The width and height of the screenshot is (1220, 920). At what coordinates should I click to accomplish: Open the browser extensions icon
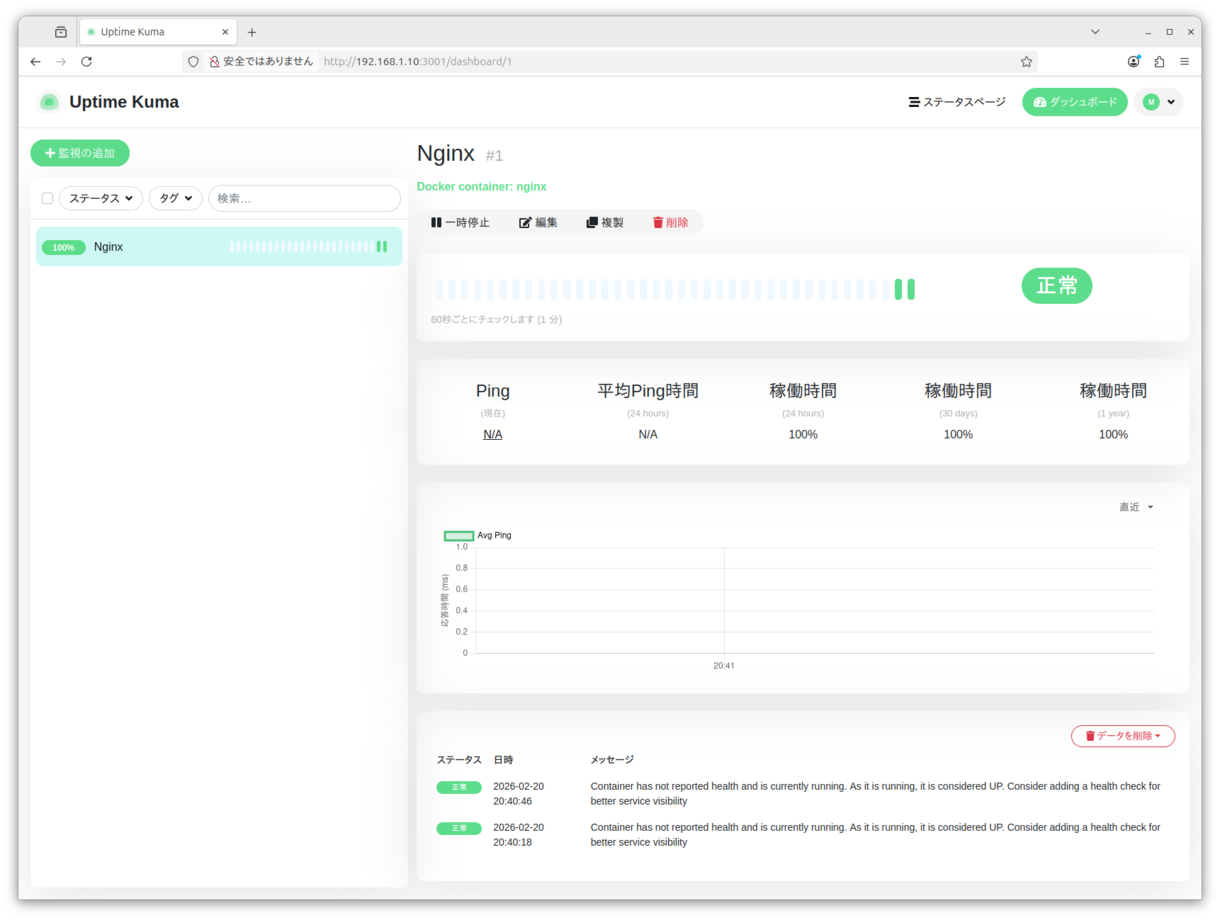pos(1159,62)
